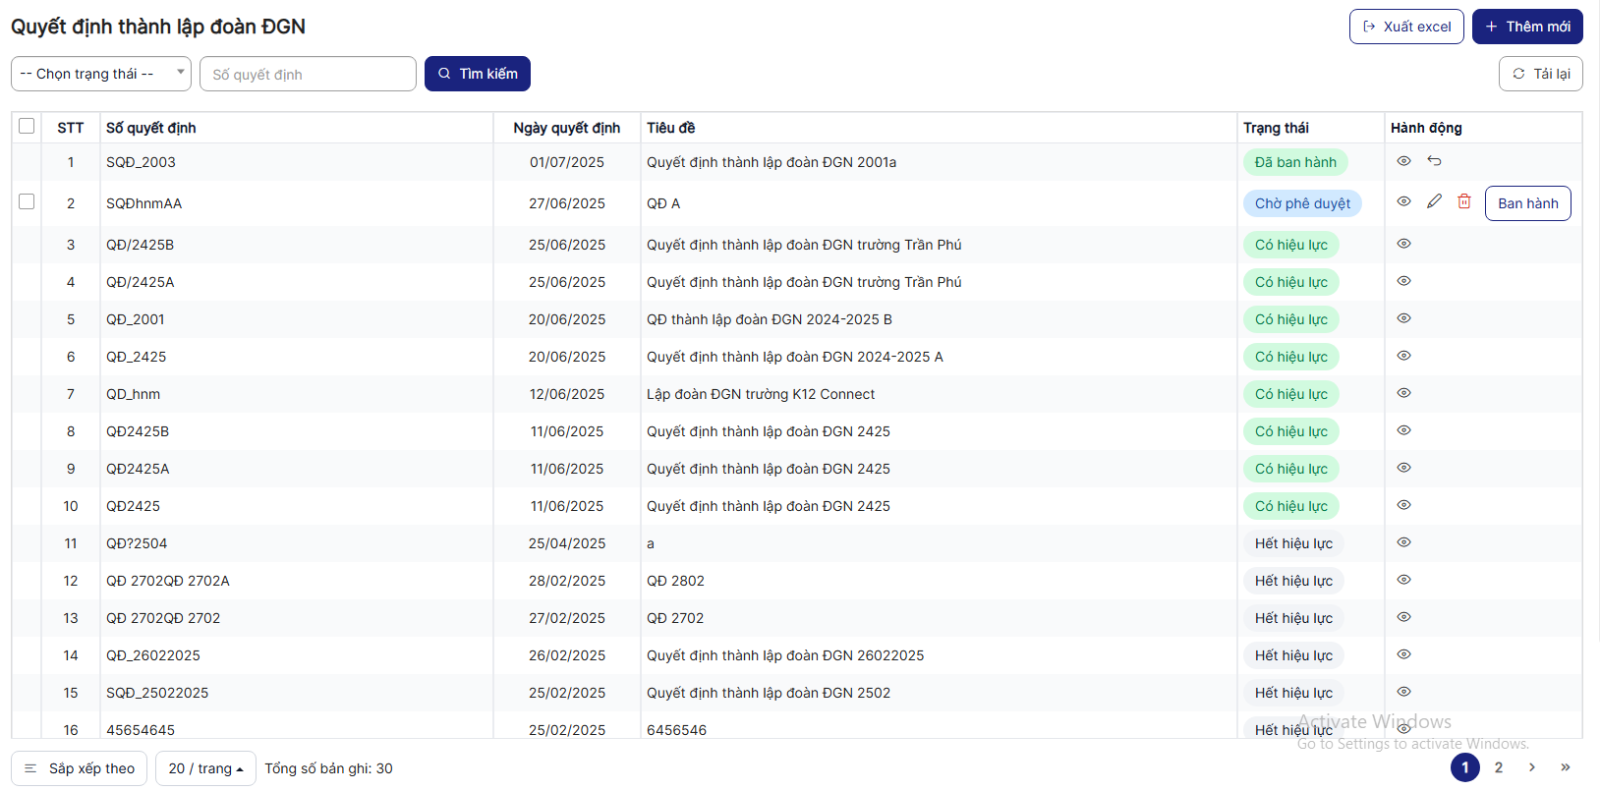Delete SQĐhnmAA using the trash icon
This screenshot has width=1600, height=791.
1464,202
